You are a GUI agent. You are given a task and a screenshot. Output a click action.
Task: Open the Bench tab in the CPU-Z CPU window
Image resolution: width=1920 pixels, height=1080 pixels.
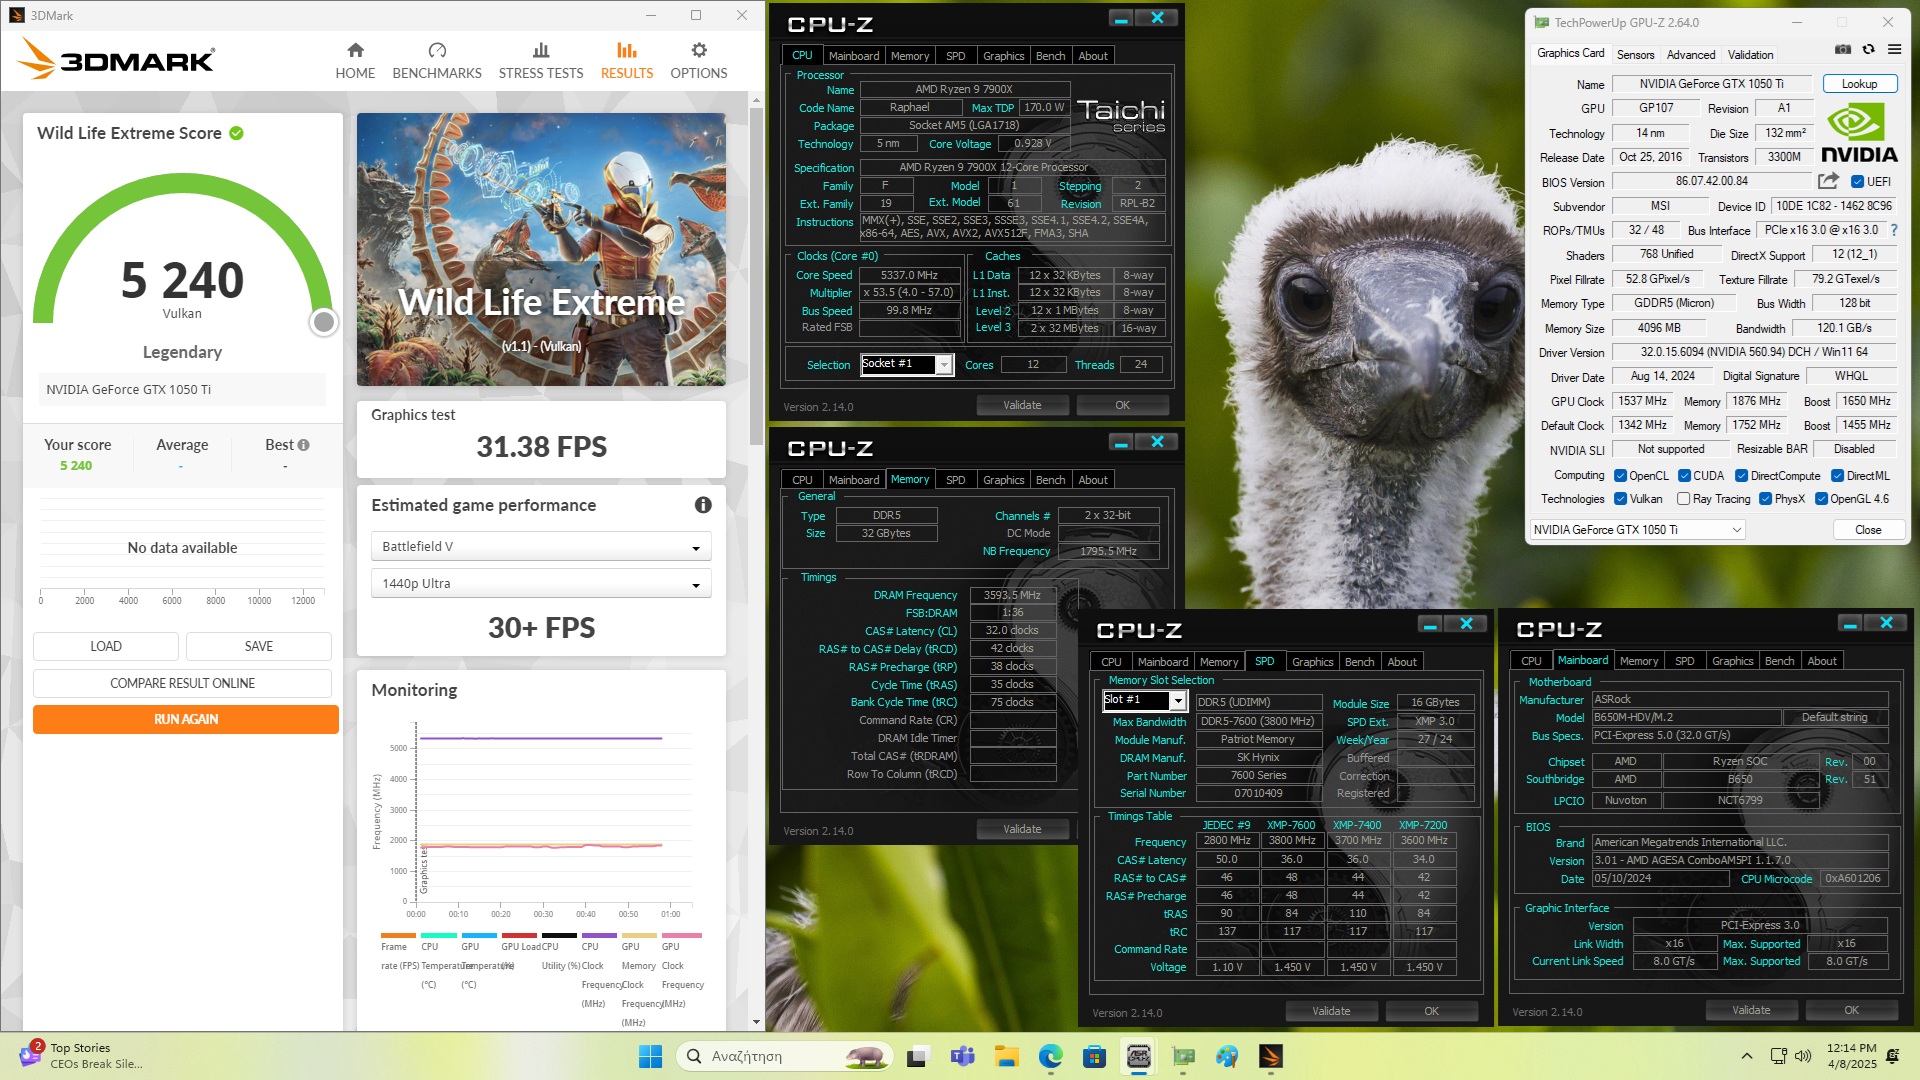(x=1050, y=56)
